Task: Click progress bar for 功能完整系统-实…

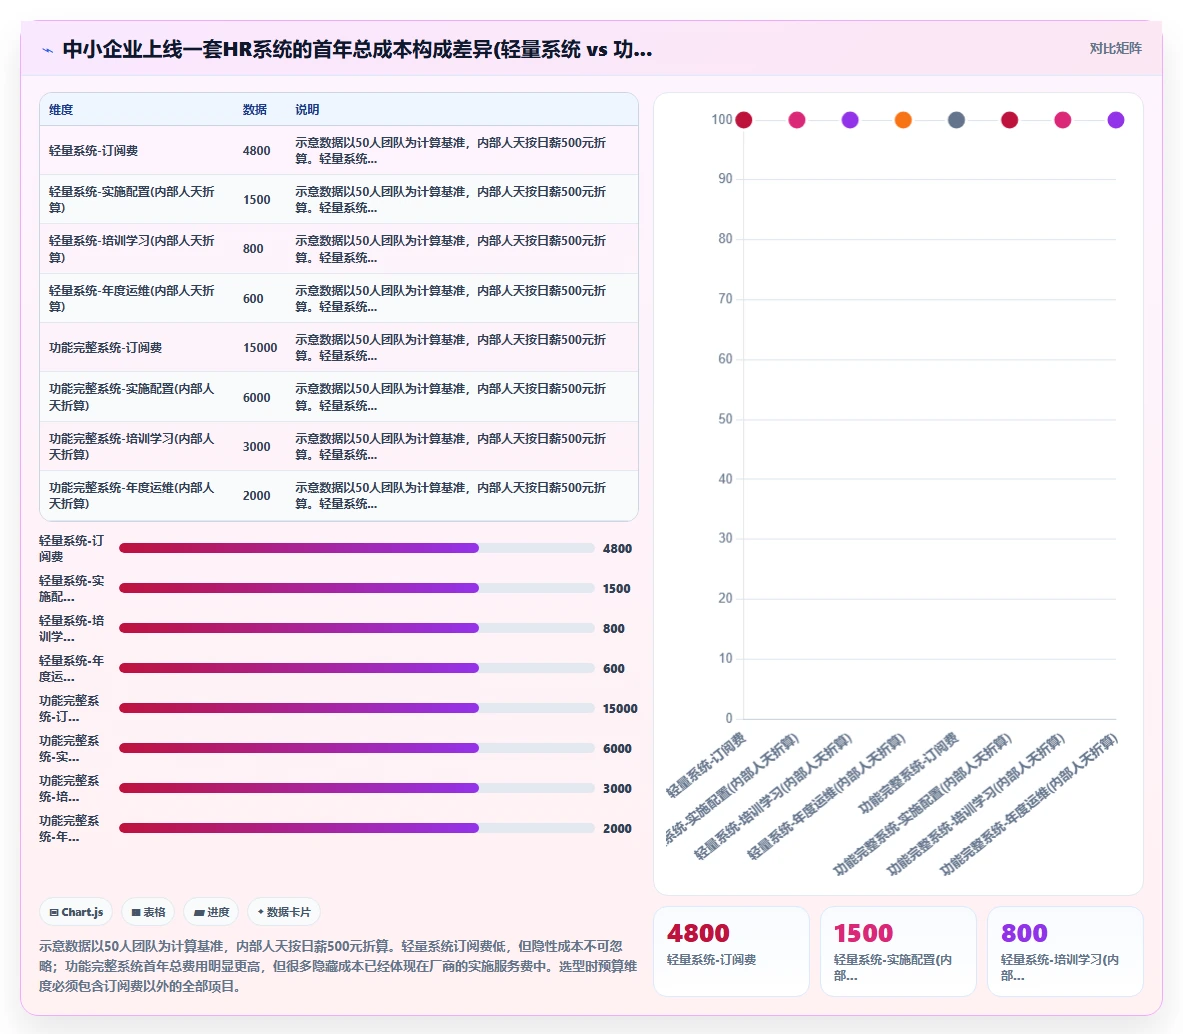Action: point(357,748)
